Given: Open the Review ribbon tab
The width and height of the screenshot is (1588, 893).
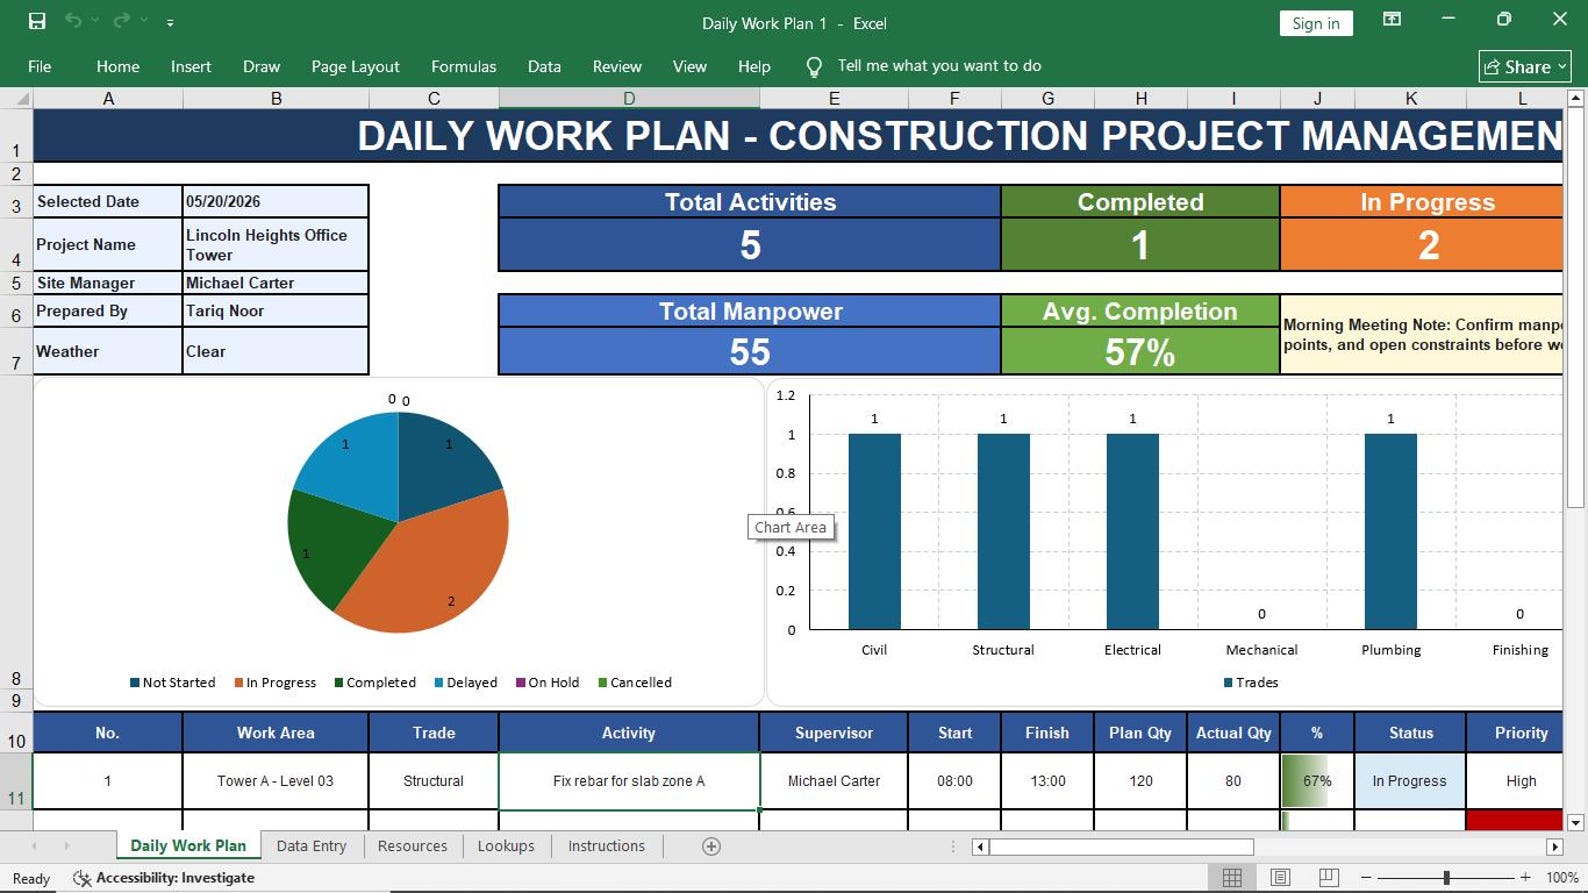Looking at the screenshot, I should click(x=617, y=66).
